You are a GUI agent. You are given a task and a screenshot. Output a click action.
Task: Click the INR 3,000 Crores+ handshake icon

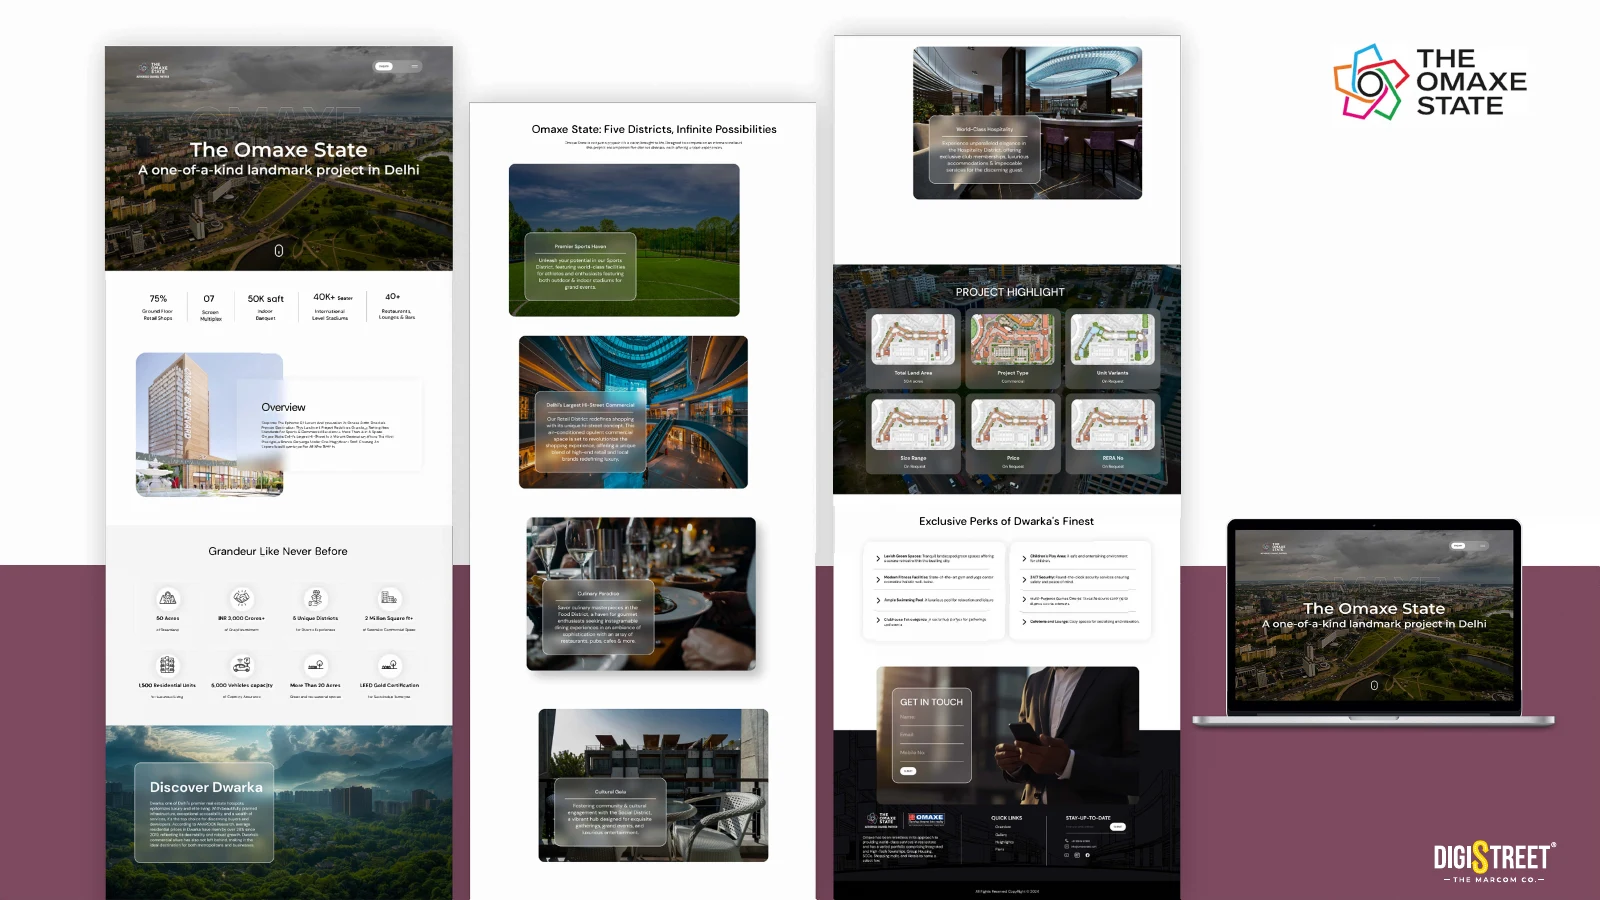point(242,598)
